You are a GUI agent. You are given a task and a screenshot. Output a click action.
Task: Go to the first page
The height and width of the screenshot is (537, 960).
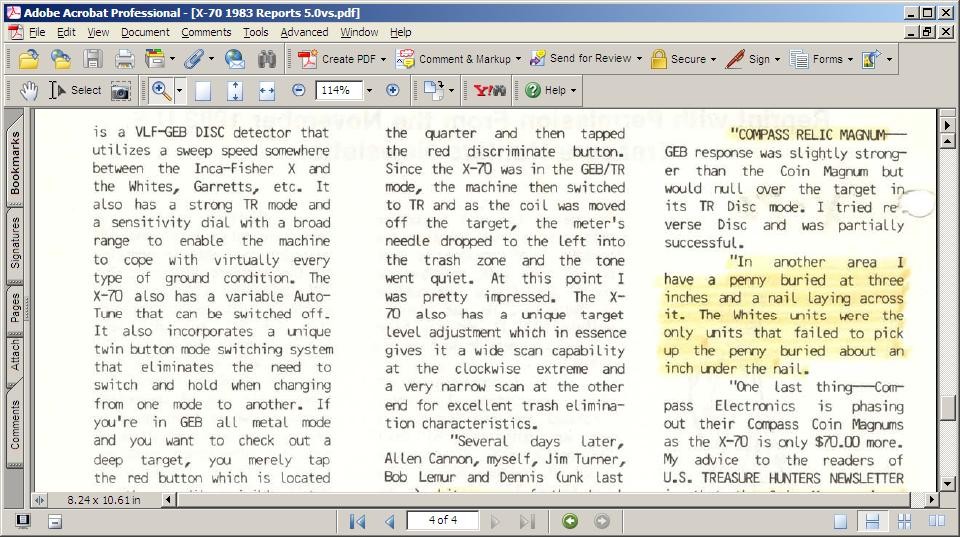point(358,521)
